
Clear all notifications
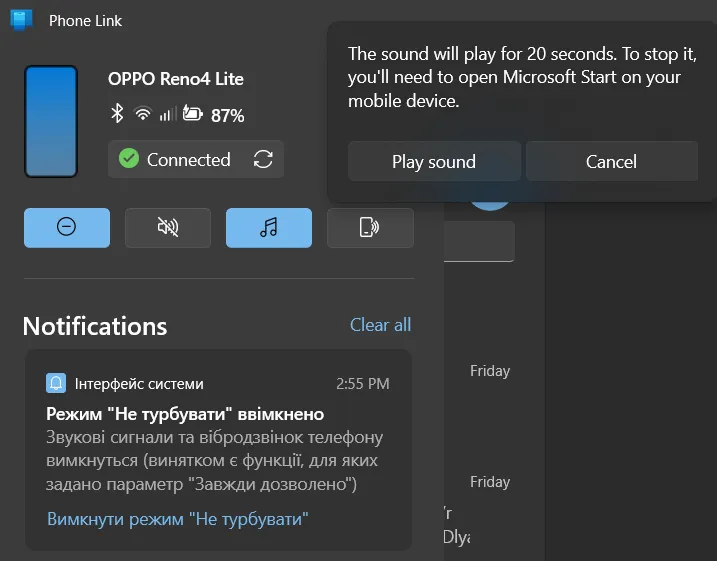(380, 325)
